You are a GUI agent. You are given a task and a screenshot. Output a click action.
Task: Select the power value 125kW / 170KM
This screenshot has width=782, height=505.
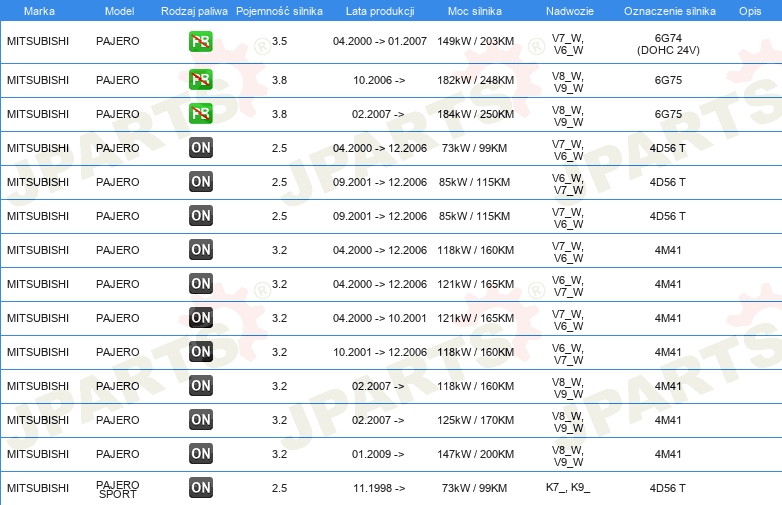pos(475,420)
